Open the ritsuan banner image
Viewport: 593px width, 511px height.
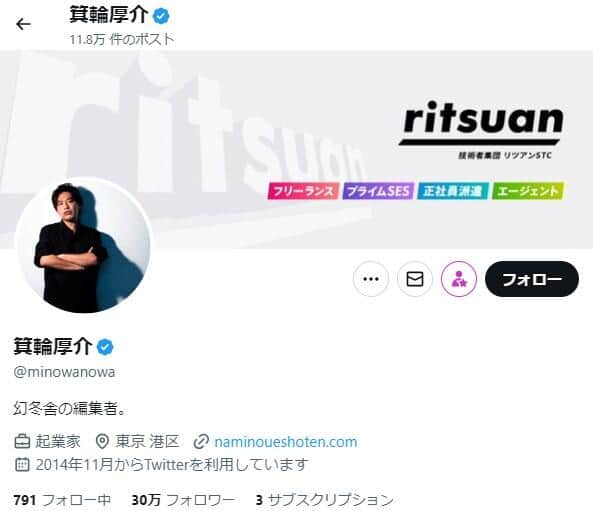(296, 149)
